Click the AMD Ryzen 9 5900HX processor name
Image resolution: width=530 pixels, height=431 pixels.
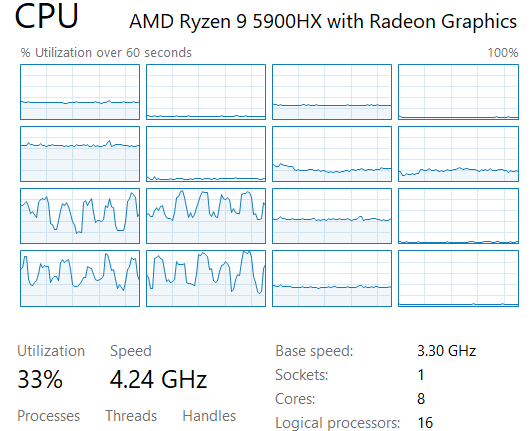(323, 21)
